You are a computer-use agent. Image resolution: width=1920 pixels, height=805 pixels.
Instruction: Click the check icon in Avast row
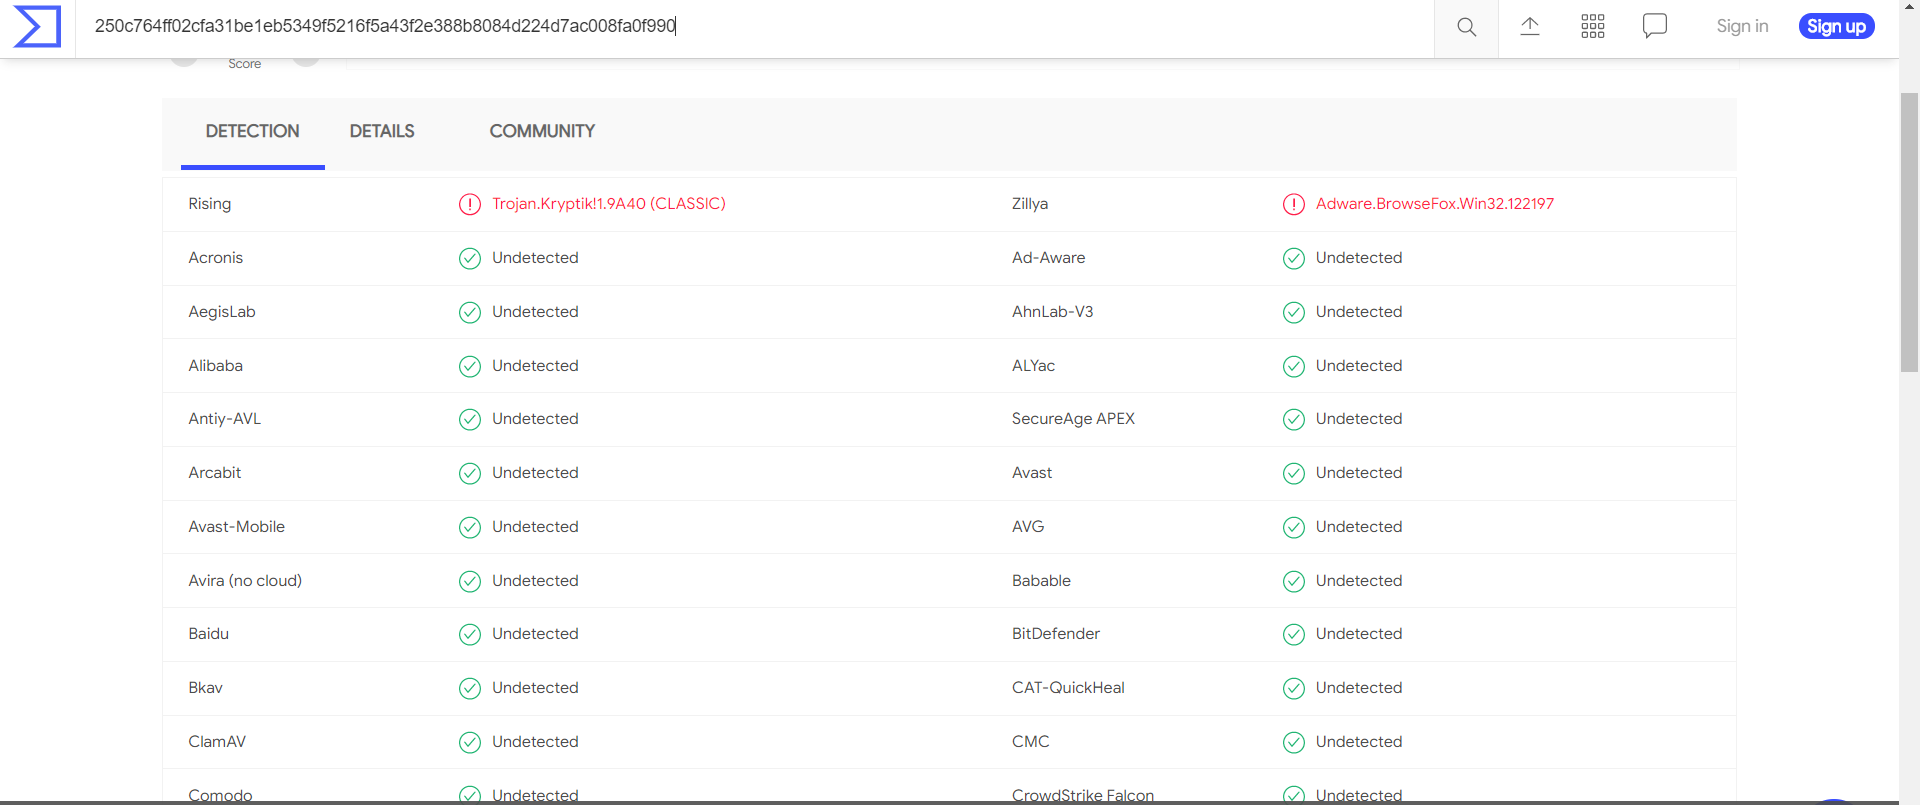pos(1294,473)
